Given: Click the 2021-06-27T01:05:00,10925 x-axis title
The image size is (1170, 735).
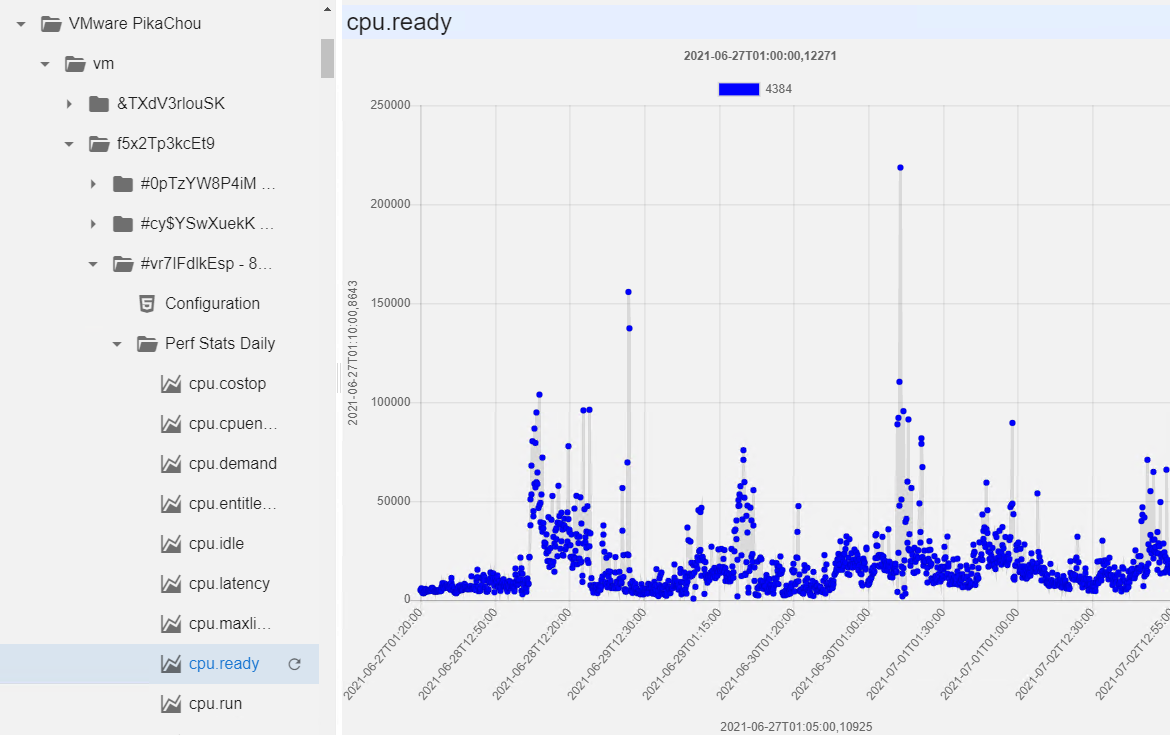Looking at the screenshot, I should [796, 727].
